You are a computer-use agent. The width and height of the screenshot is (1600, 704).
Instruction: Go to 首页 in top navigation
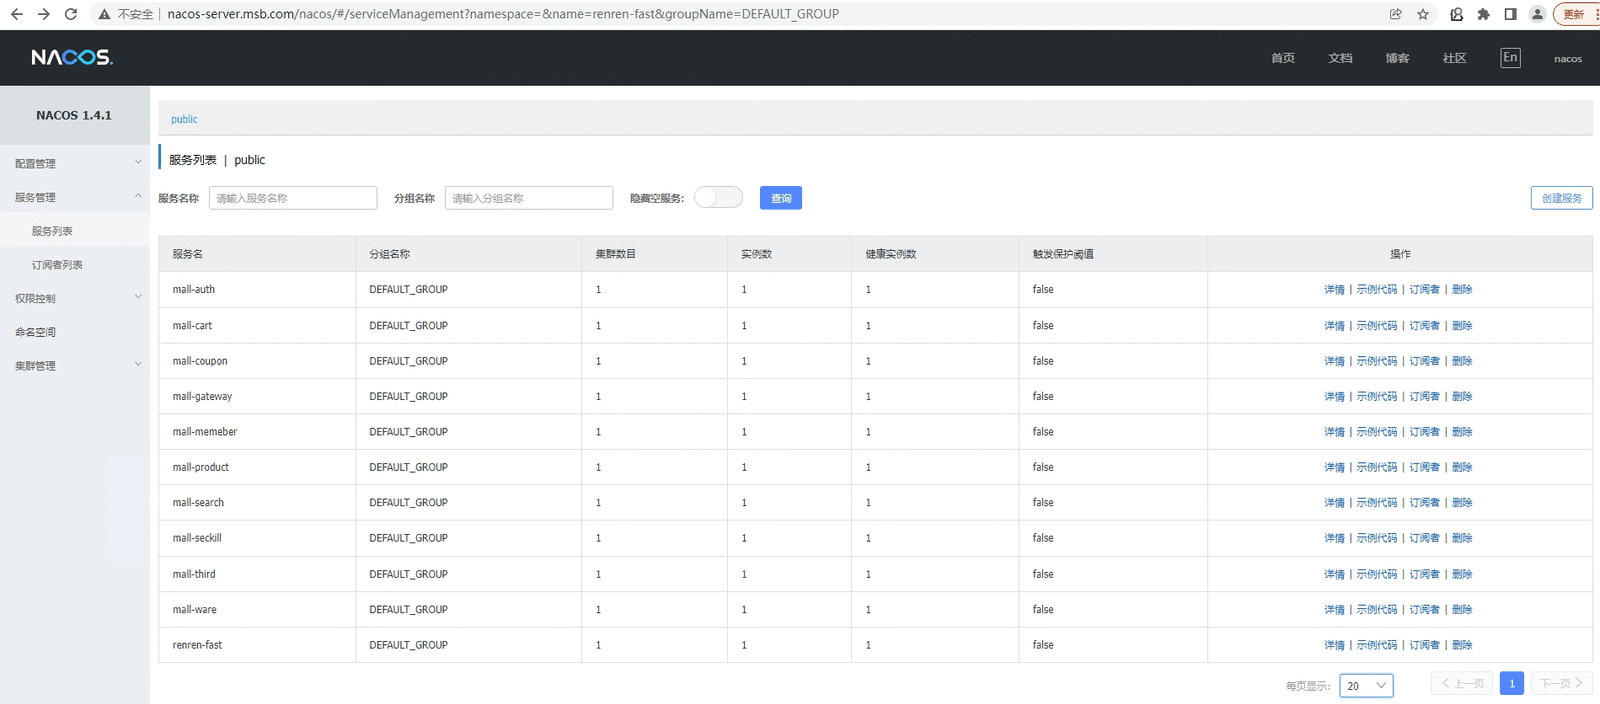pos(1283,58)
